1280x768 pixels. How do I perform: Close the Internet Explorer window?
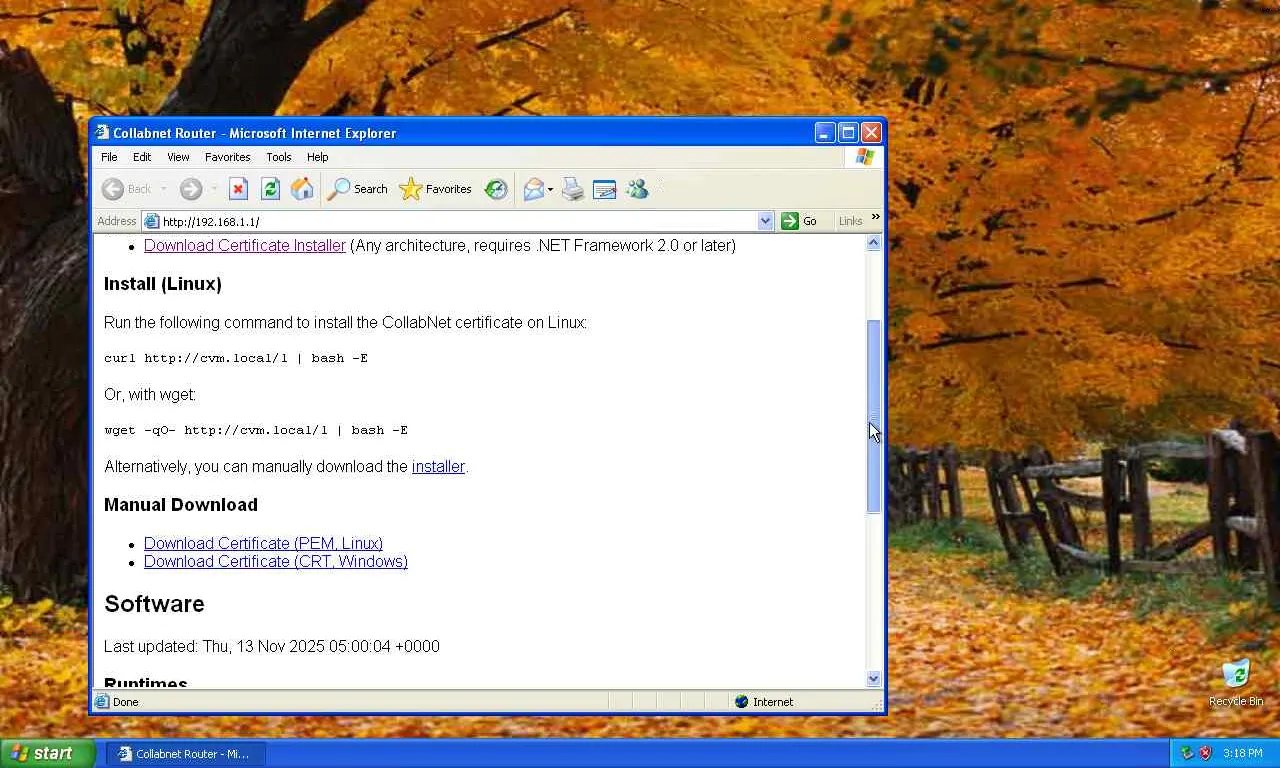pos(871,133)
